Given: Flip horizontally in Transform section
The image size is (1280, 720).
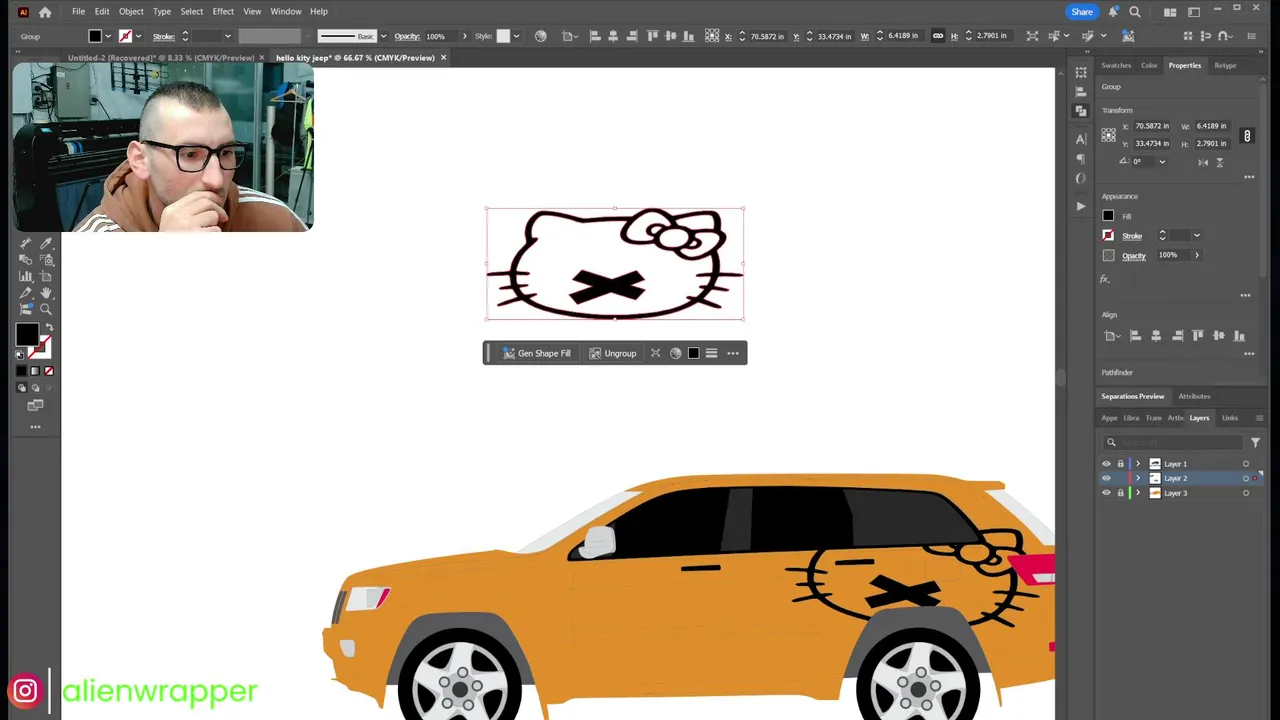Looking at the screenshot, I should (1203, 162).
